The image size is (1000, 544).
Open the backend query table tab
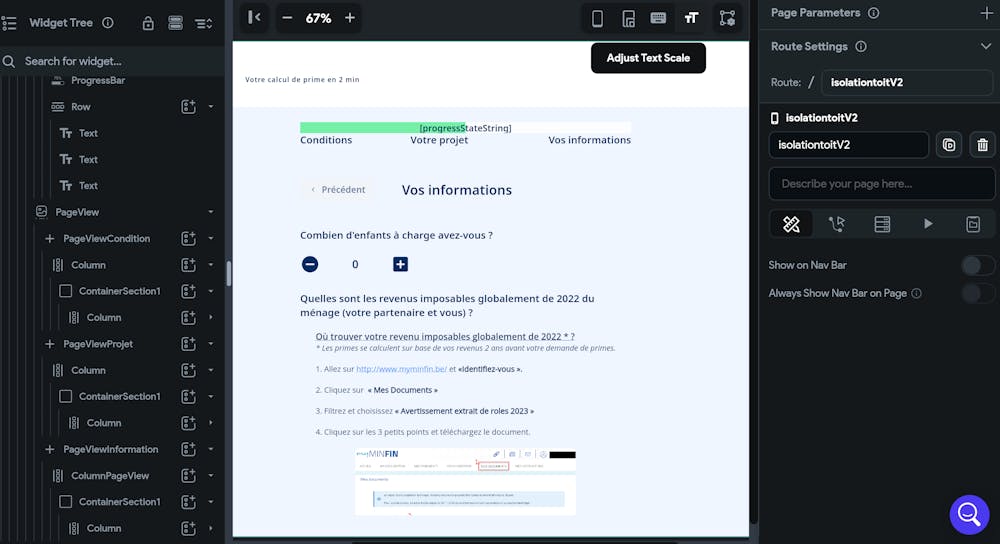[x=882, y=224]
